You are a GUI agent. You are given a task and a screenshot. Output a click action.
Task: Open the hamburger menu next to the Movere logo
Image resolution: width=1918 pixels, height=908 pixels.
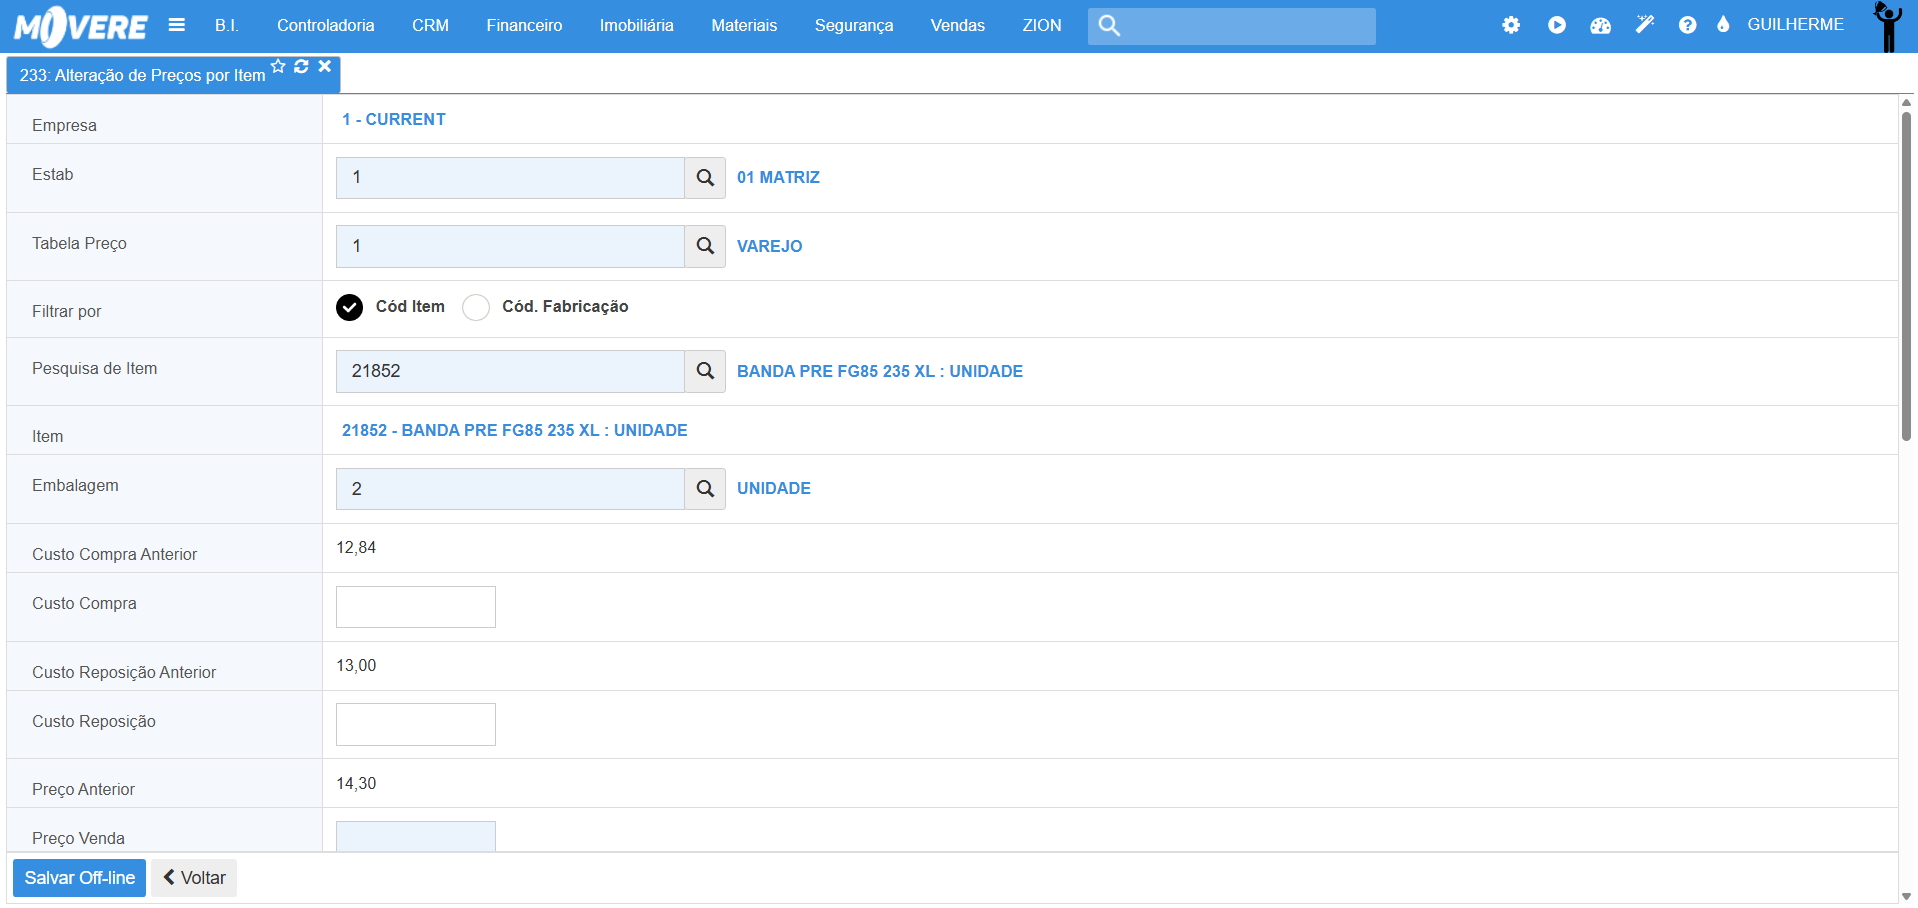coord(177,25)
